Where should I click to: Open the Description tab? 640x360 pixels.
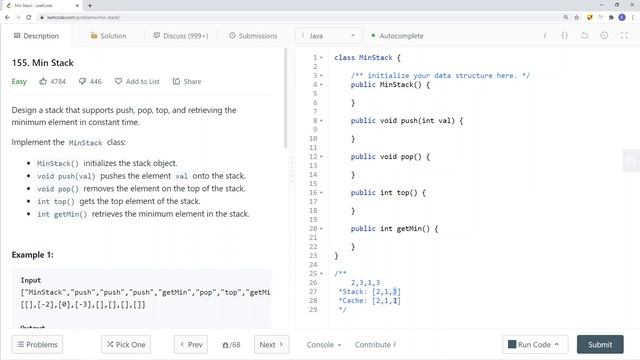[x=37, y=36]
